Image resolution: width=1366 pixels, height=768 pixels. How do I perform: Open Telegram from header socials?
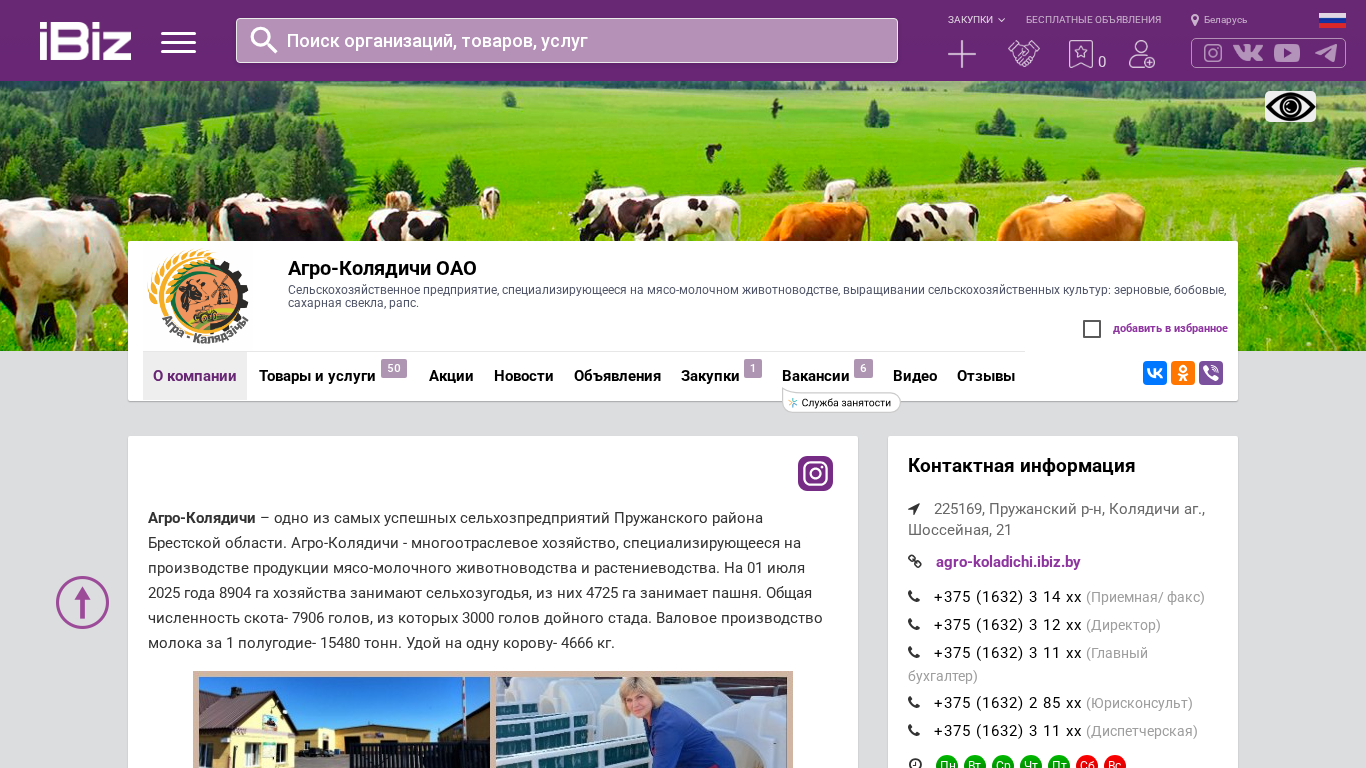(x=1326, y=53)
